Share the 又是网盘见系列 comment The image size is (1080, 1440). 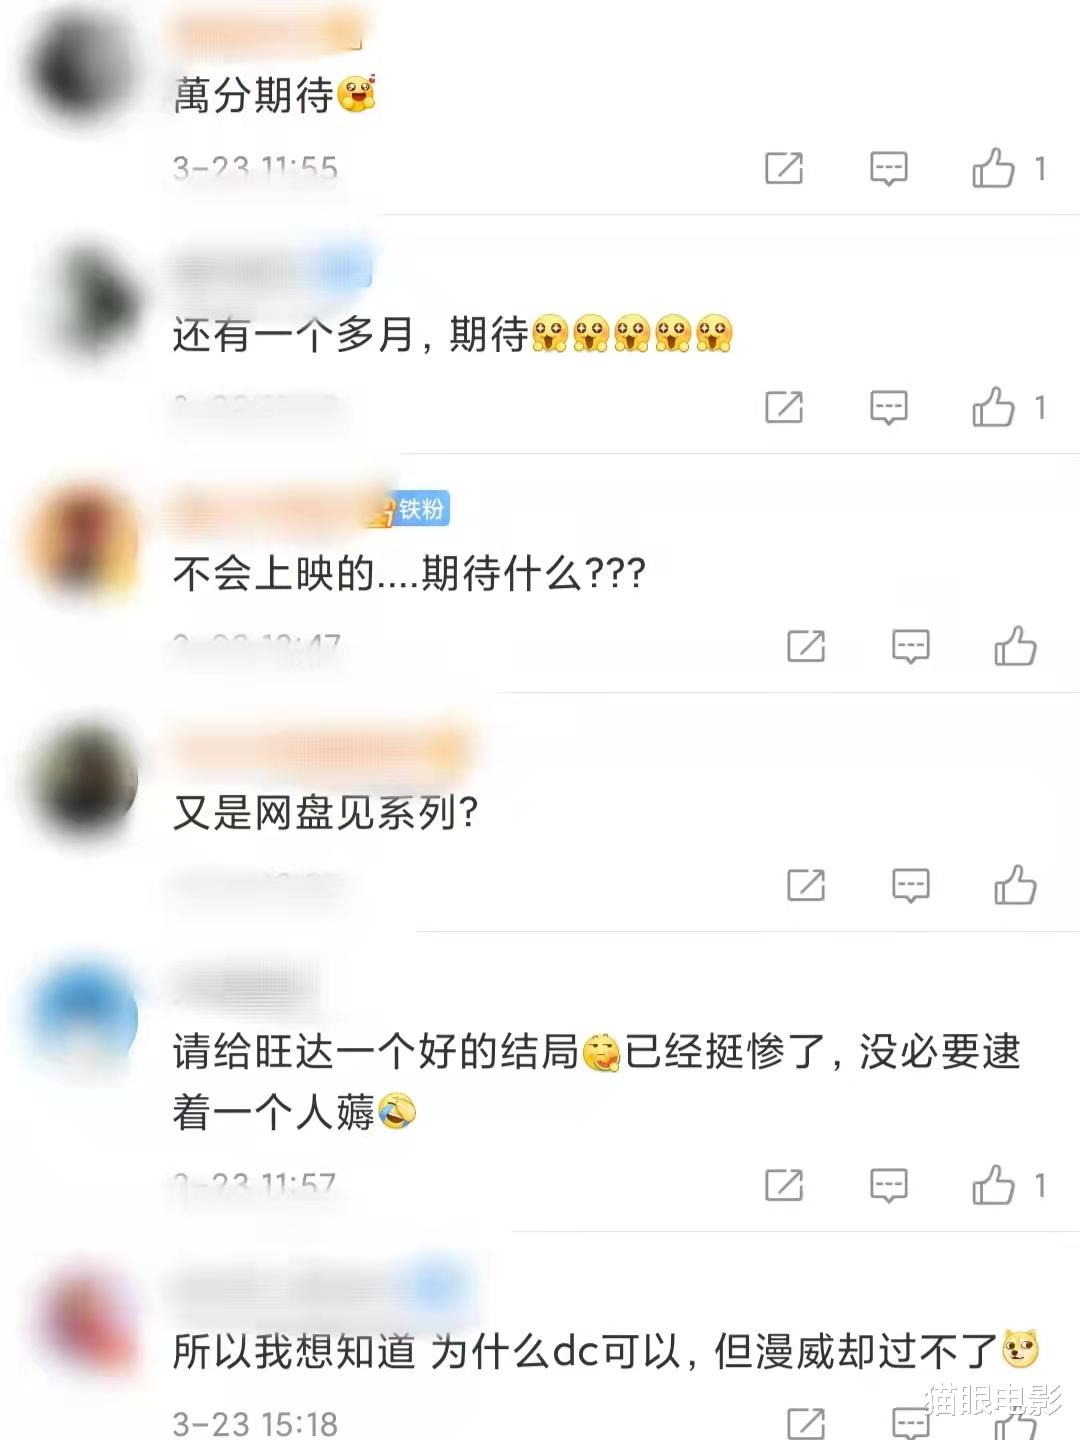[806, 885]
